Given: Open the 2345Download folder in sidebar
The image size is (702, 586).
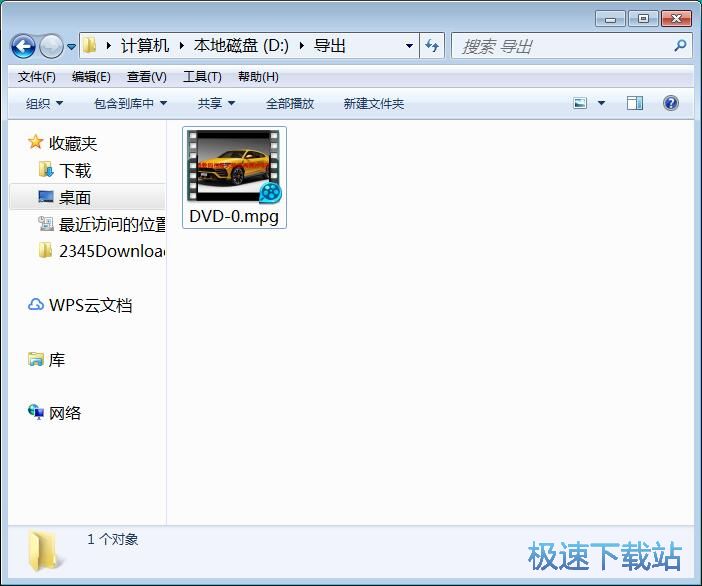Looking at the screenshot, I should pos(112,251).
